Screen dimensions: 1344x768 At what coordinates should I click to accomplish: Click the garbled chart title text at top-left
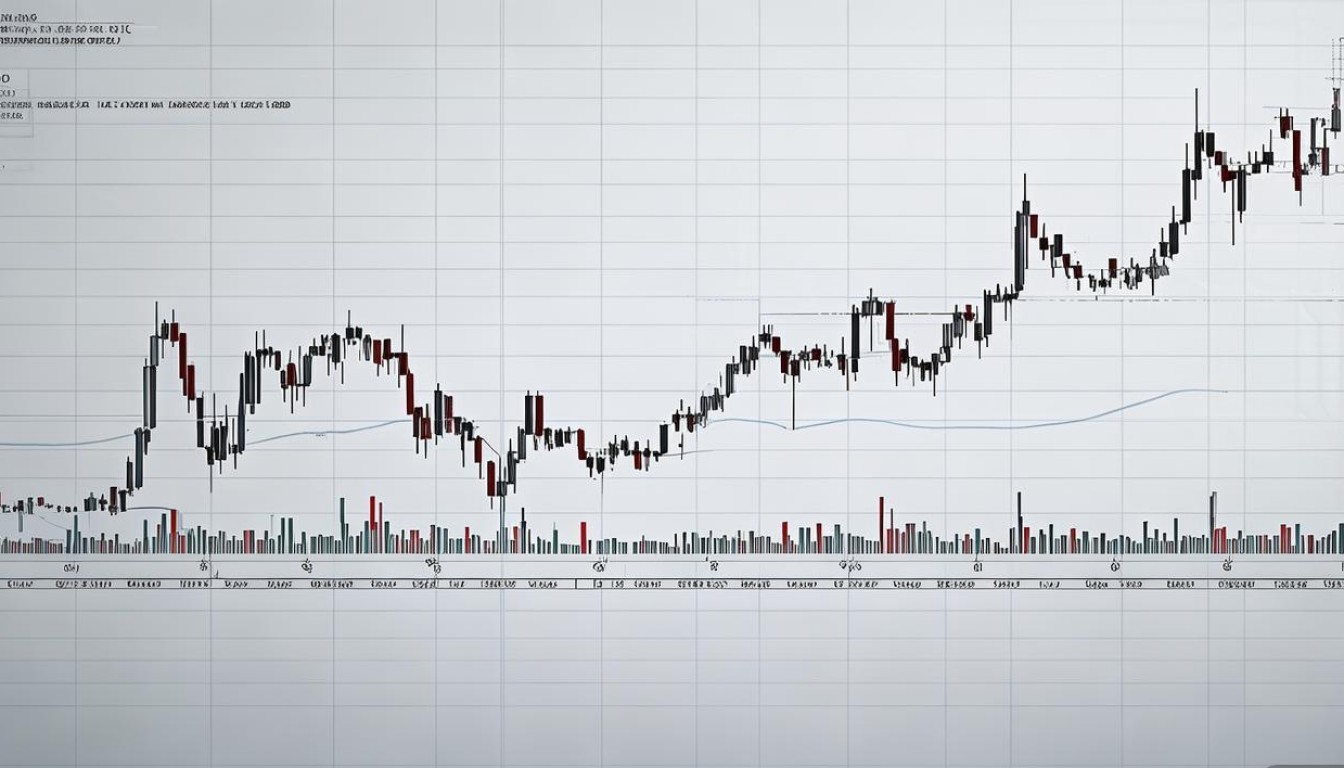click(60, 31)
